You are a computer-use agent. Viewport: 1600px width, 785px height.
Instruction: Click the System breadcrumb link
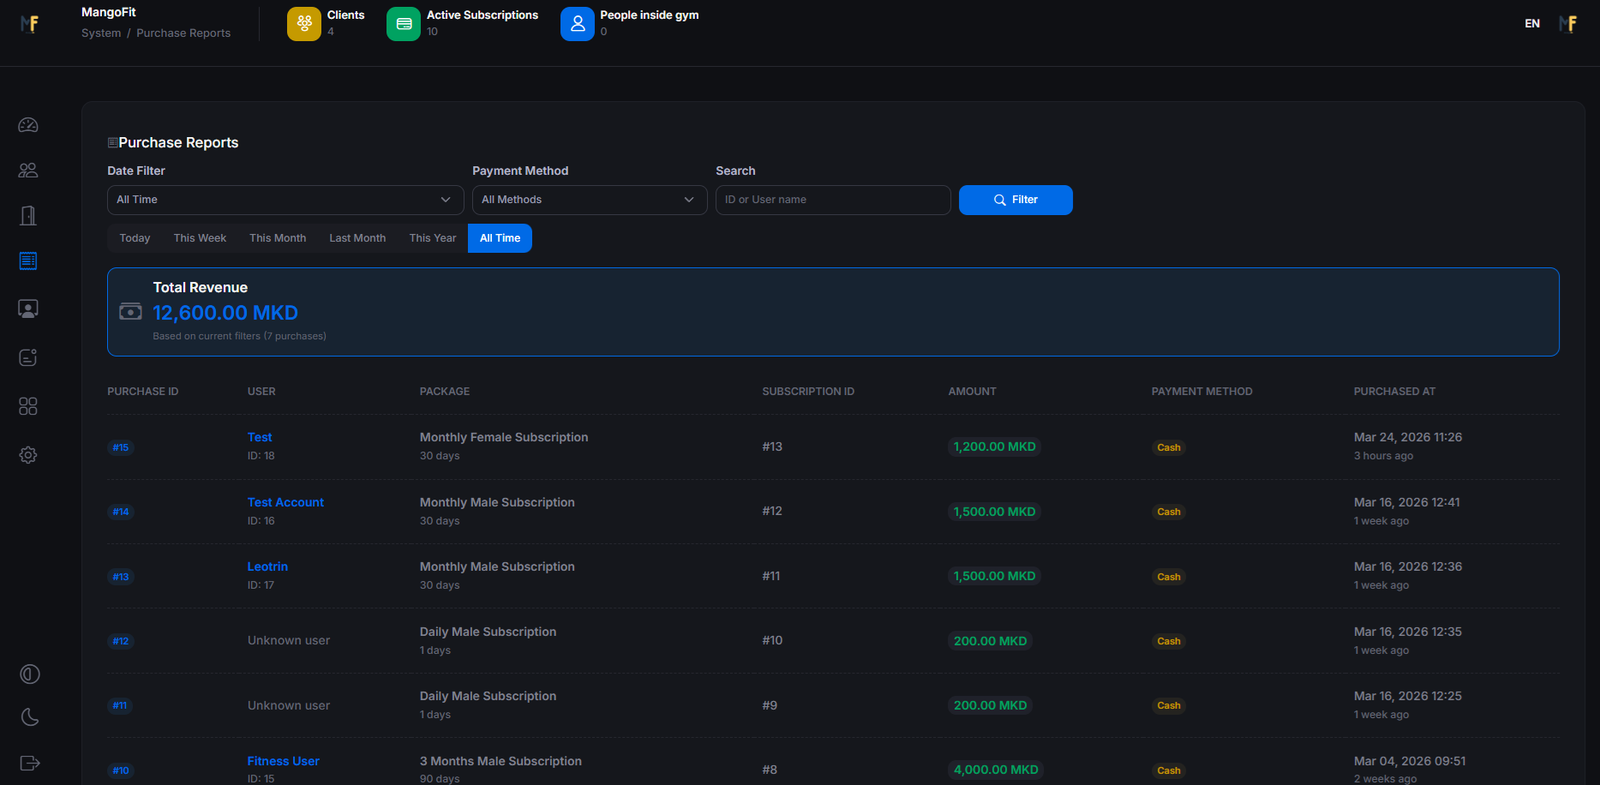click(x=101, y=33)
